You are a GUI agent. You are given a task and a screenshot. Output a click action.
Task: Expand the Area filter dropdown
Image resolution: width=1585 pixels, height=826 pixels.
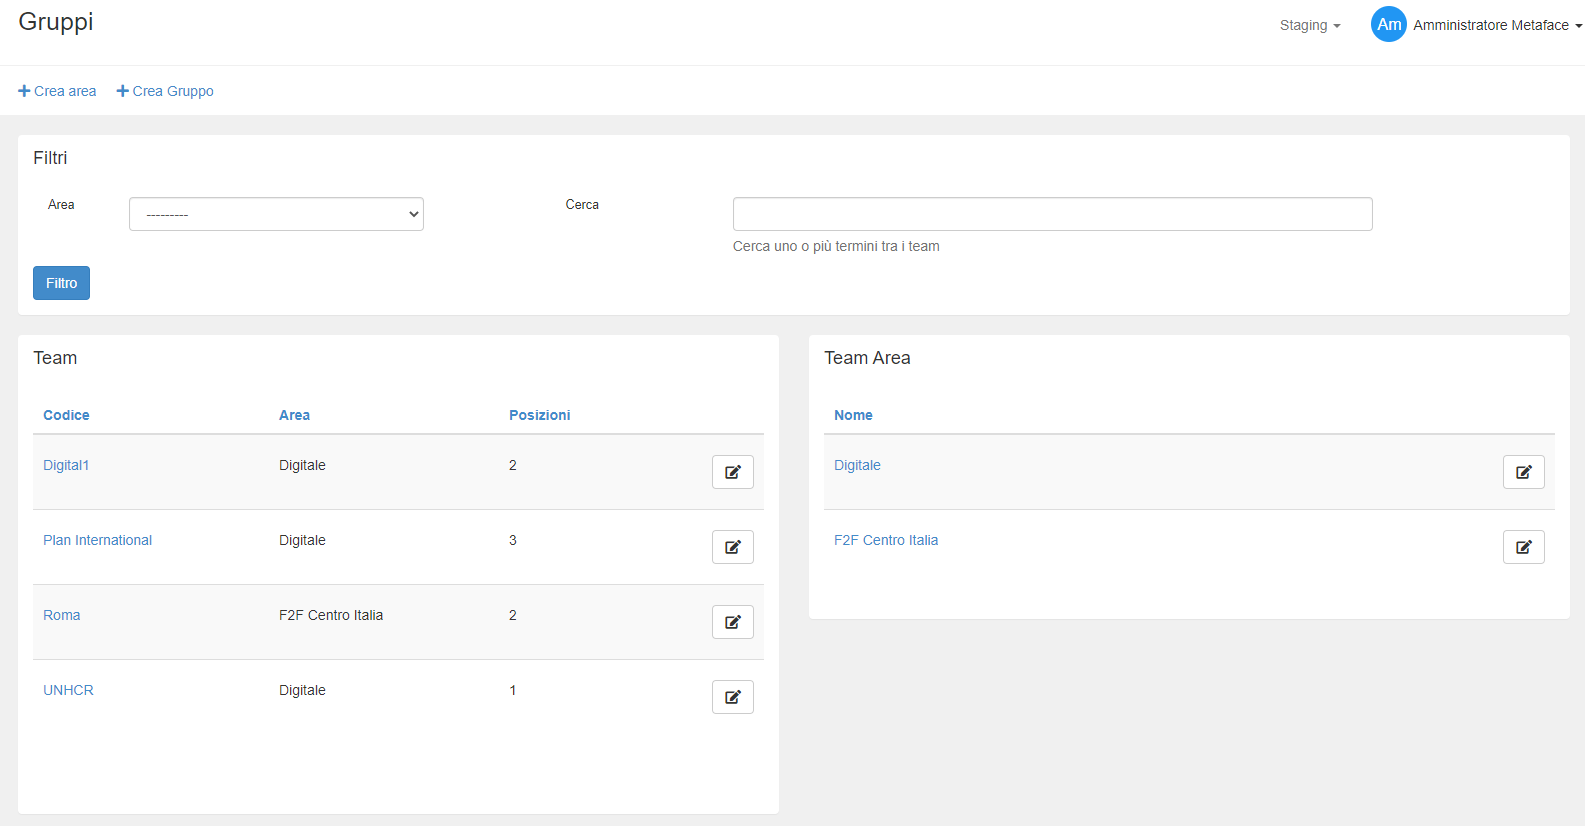[x=276, y=214]
